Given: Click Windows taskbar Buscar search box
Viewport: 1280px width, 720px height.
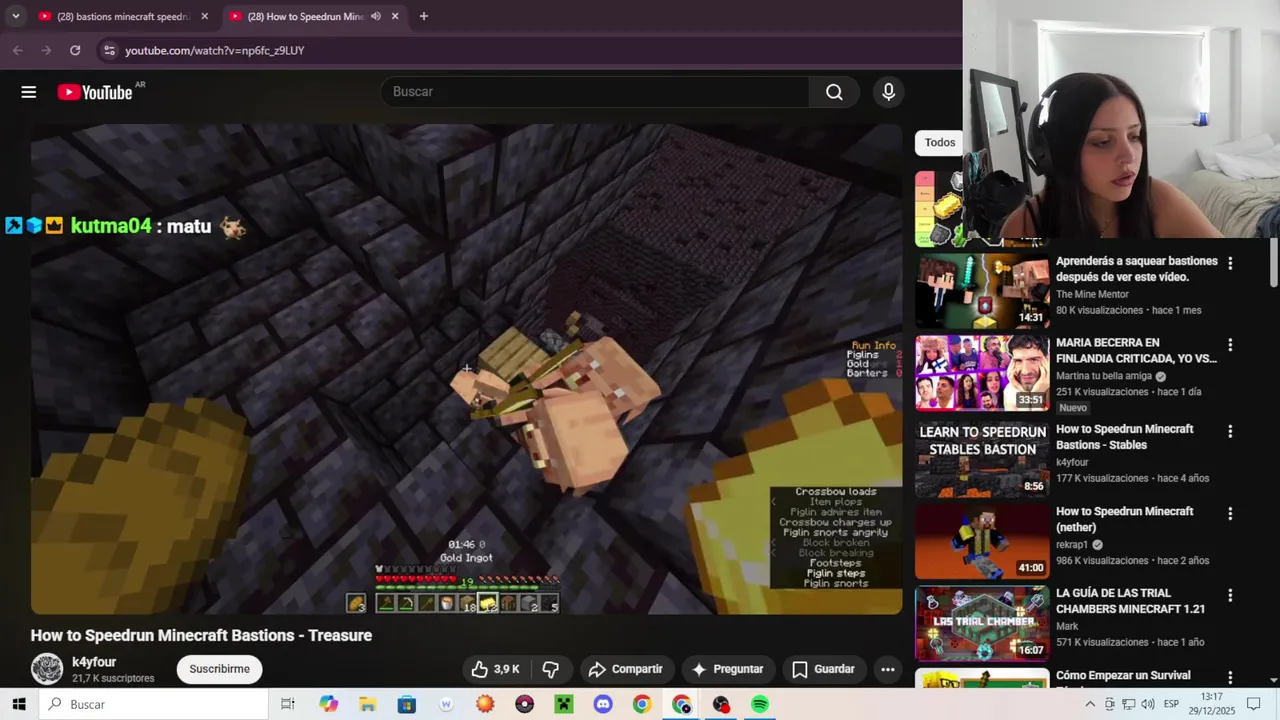Looking at the screenshot, I should (154, 704).
